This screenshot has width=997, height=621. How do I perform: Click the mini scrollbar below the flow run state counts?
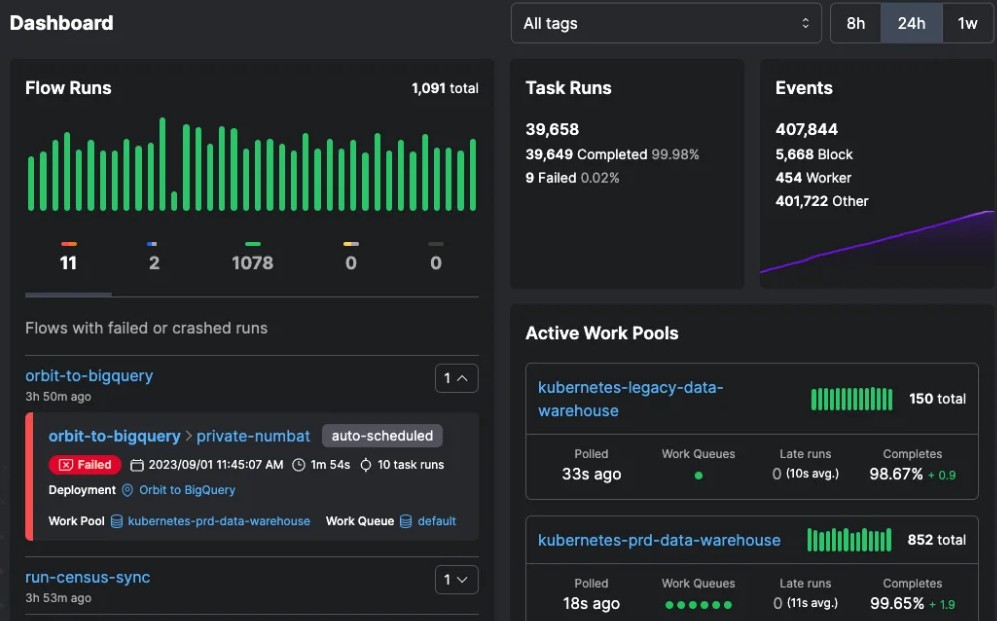point(68,294)
